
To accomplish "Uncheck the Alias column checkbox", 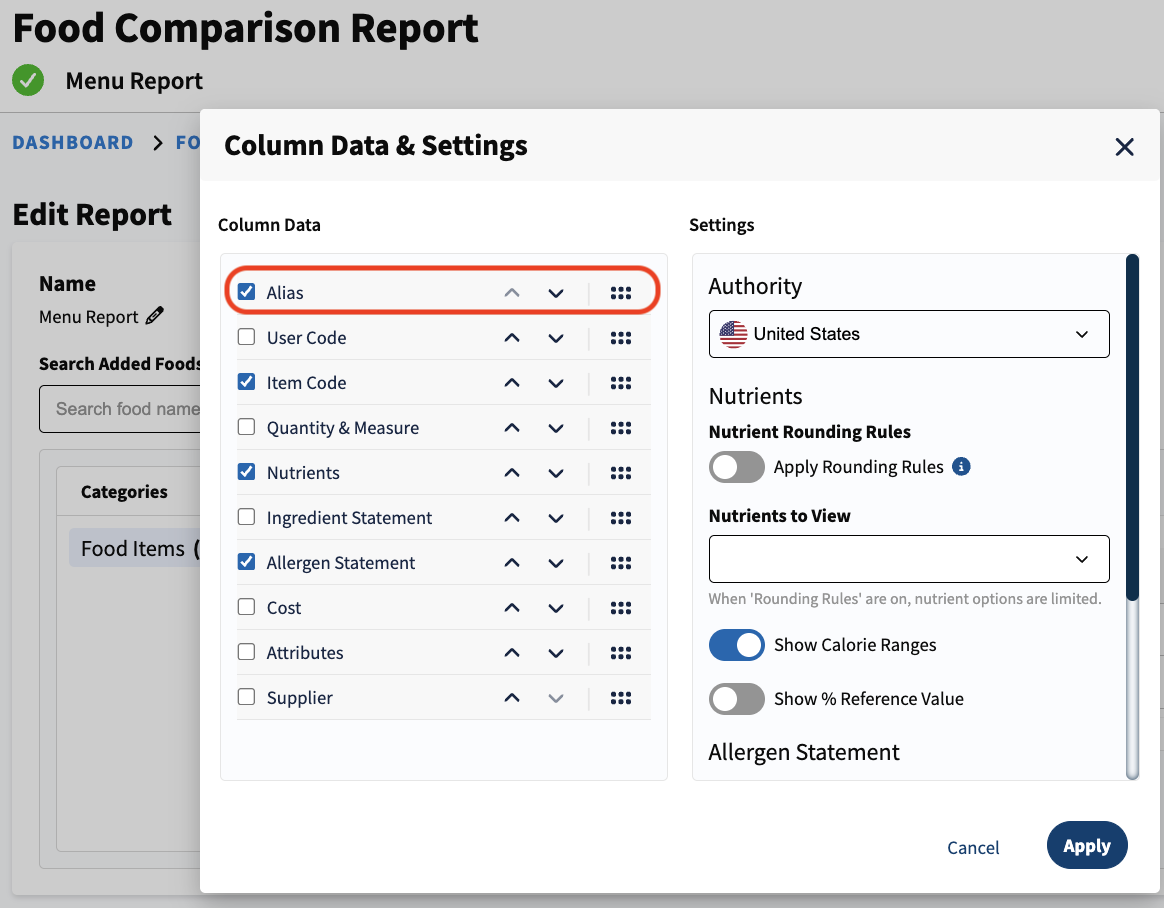I will point(246,292).
